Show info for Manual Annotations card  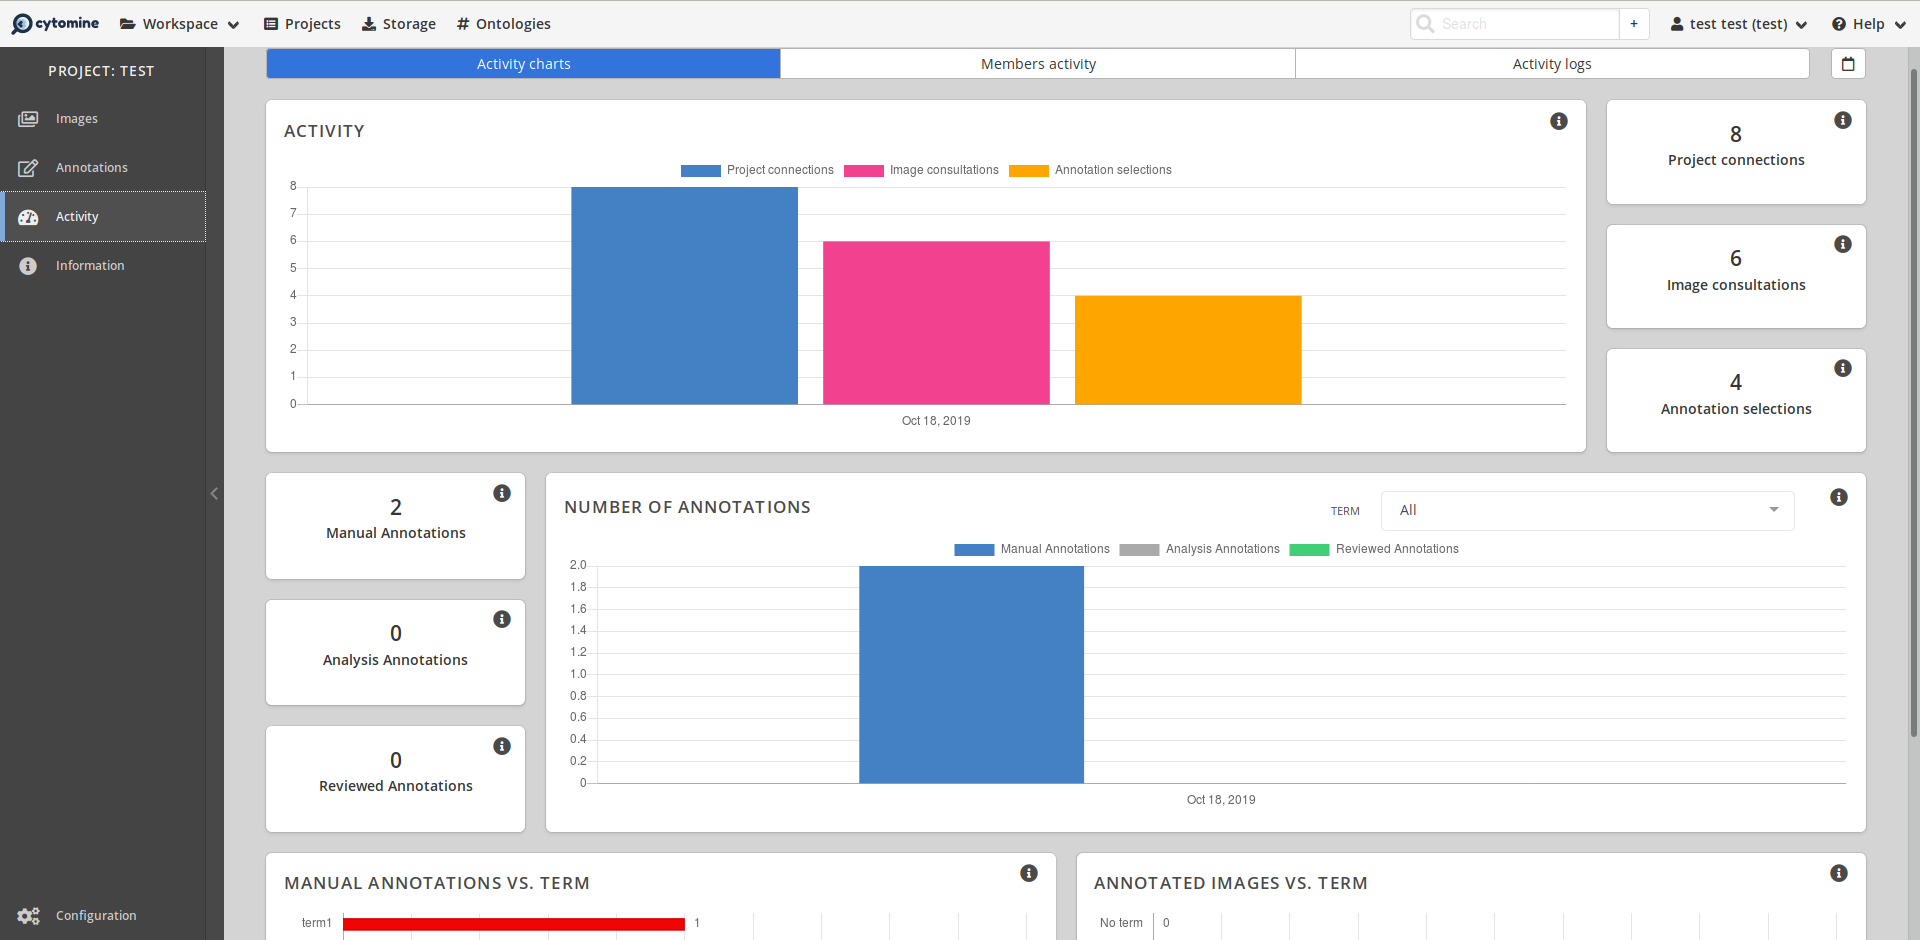coord(502,493)
